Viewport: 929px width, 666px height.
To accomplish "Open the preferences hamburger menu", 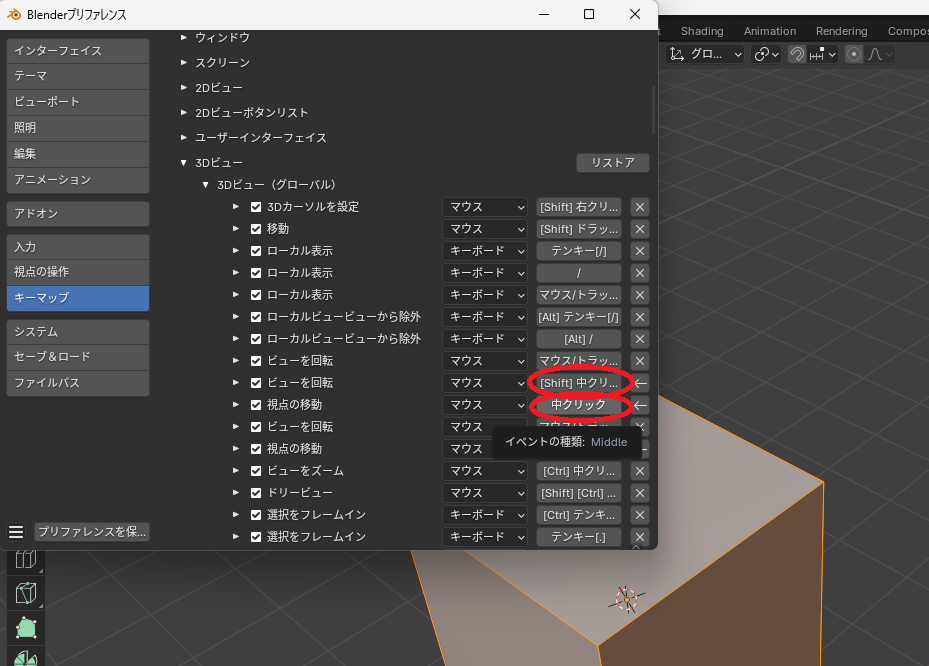I will [16, 532].
